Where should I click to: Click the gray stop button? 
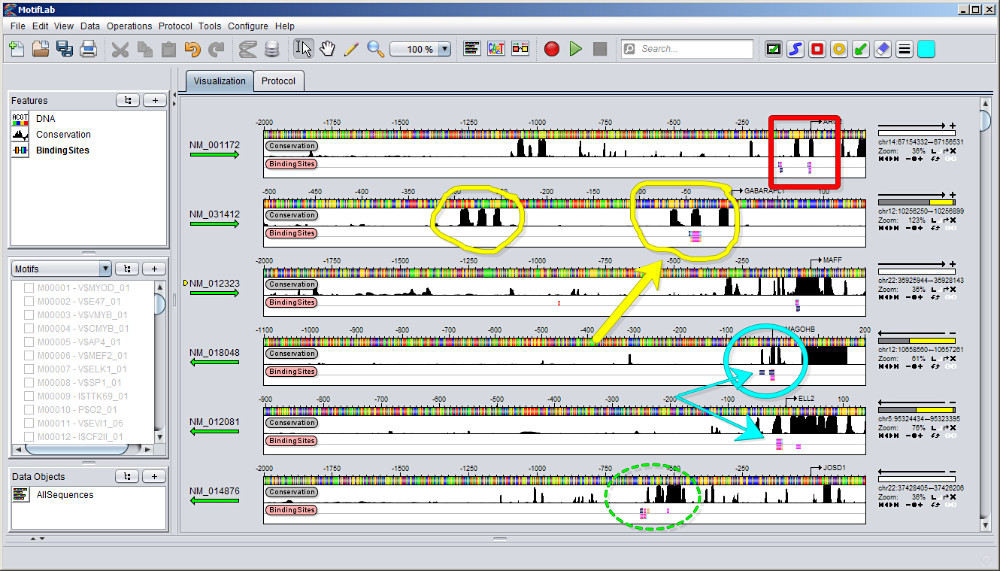(599, 49)
